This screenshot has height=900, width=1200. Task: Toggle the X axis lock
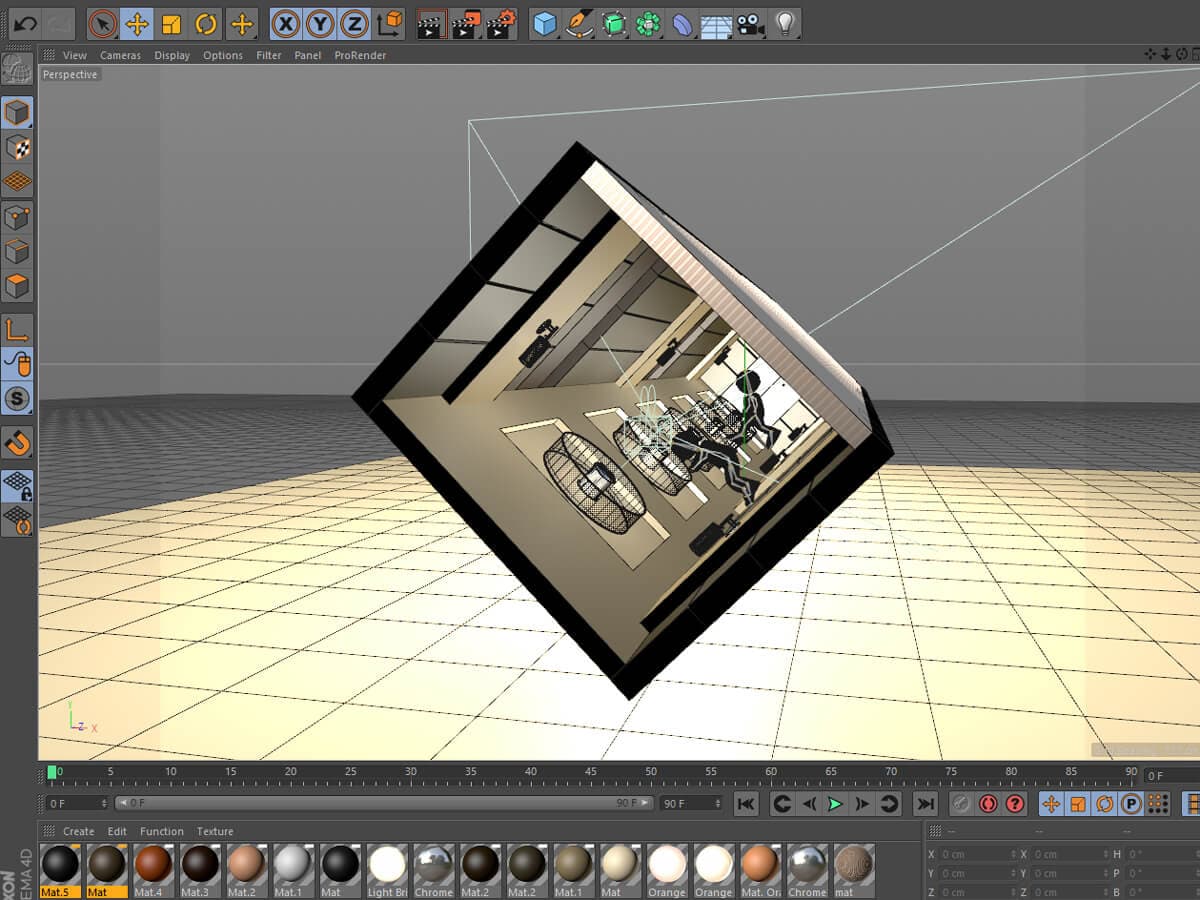(x=288, y=21)
